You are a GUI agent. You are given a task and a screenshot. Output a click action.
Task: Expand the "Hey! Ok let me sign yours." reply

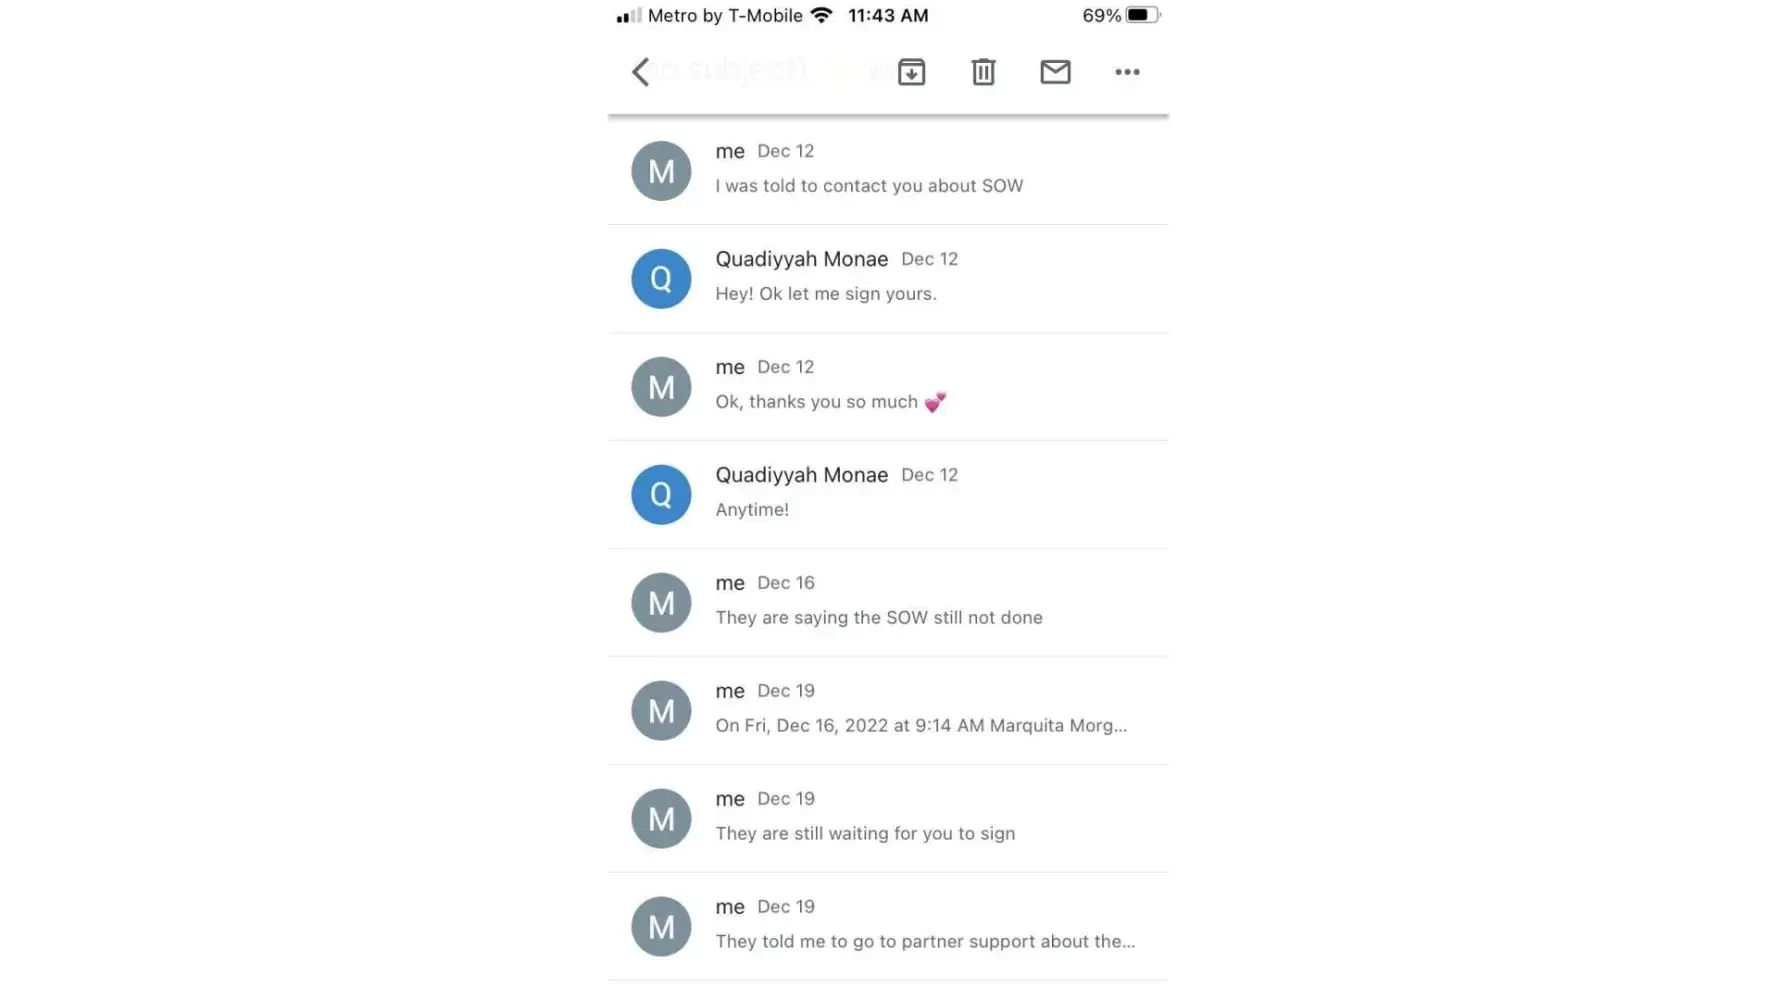(x=888, y=279)
